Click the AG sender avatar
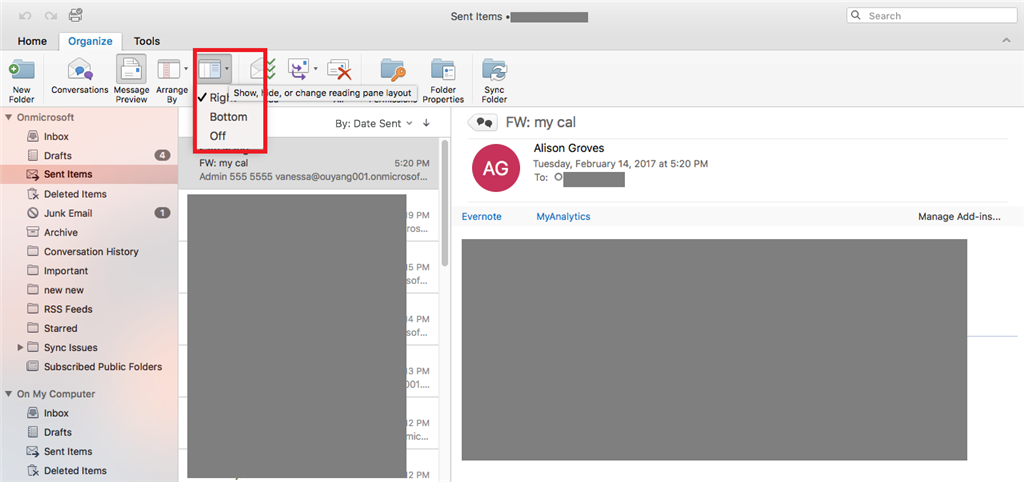This screenshot has width=1024, height=482. pos(496,168)
